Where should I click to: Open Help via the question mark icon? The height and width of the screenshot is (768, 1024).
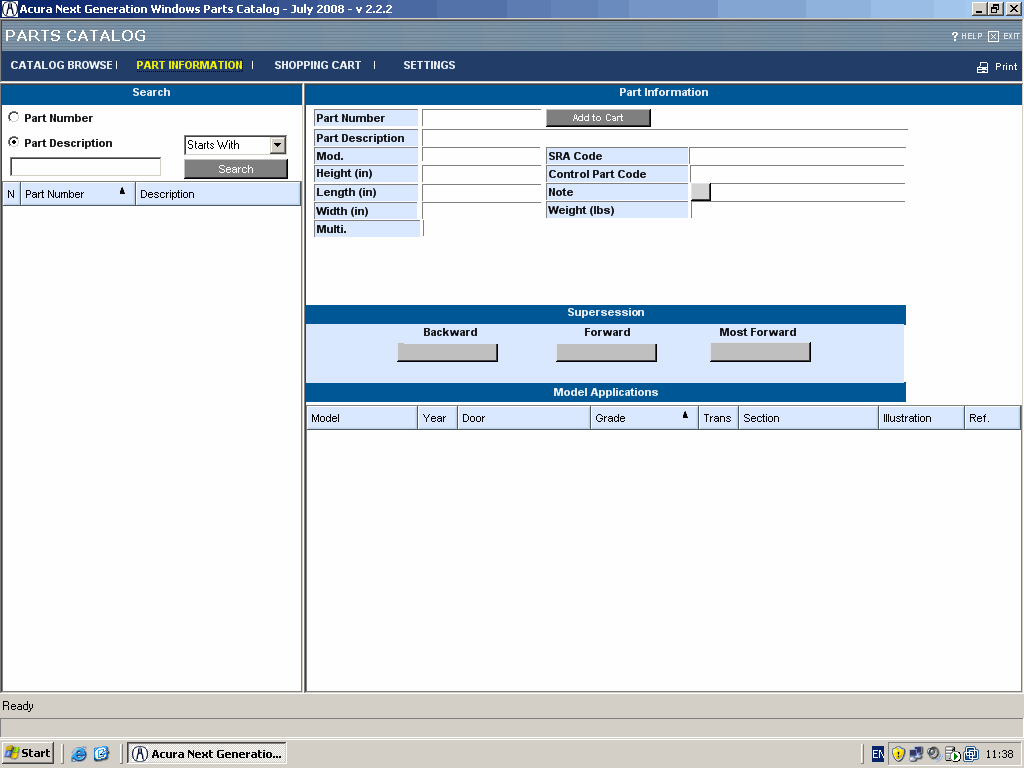click(x=955, y=36)
